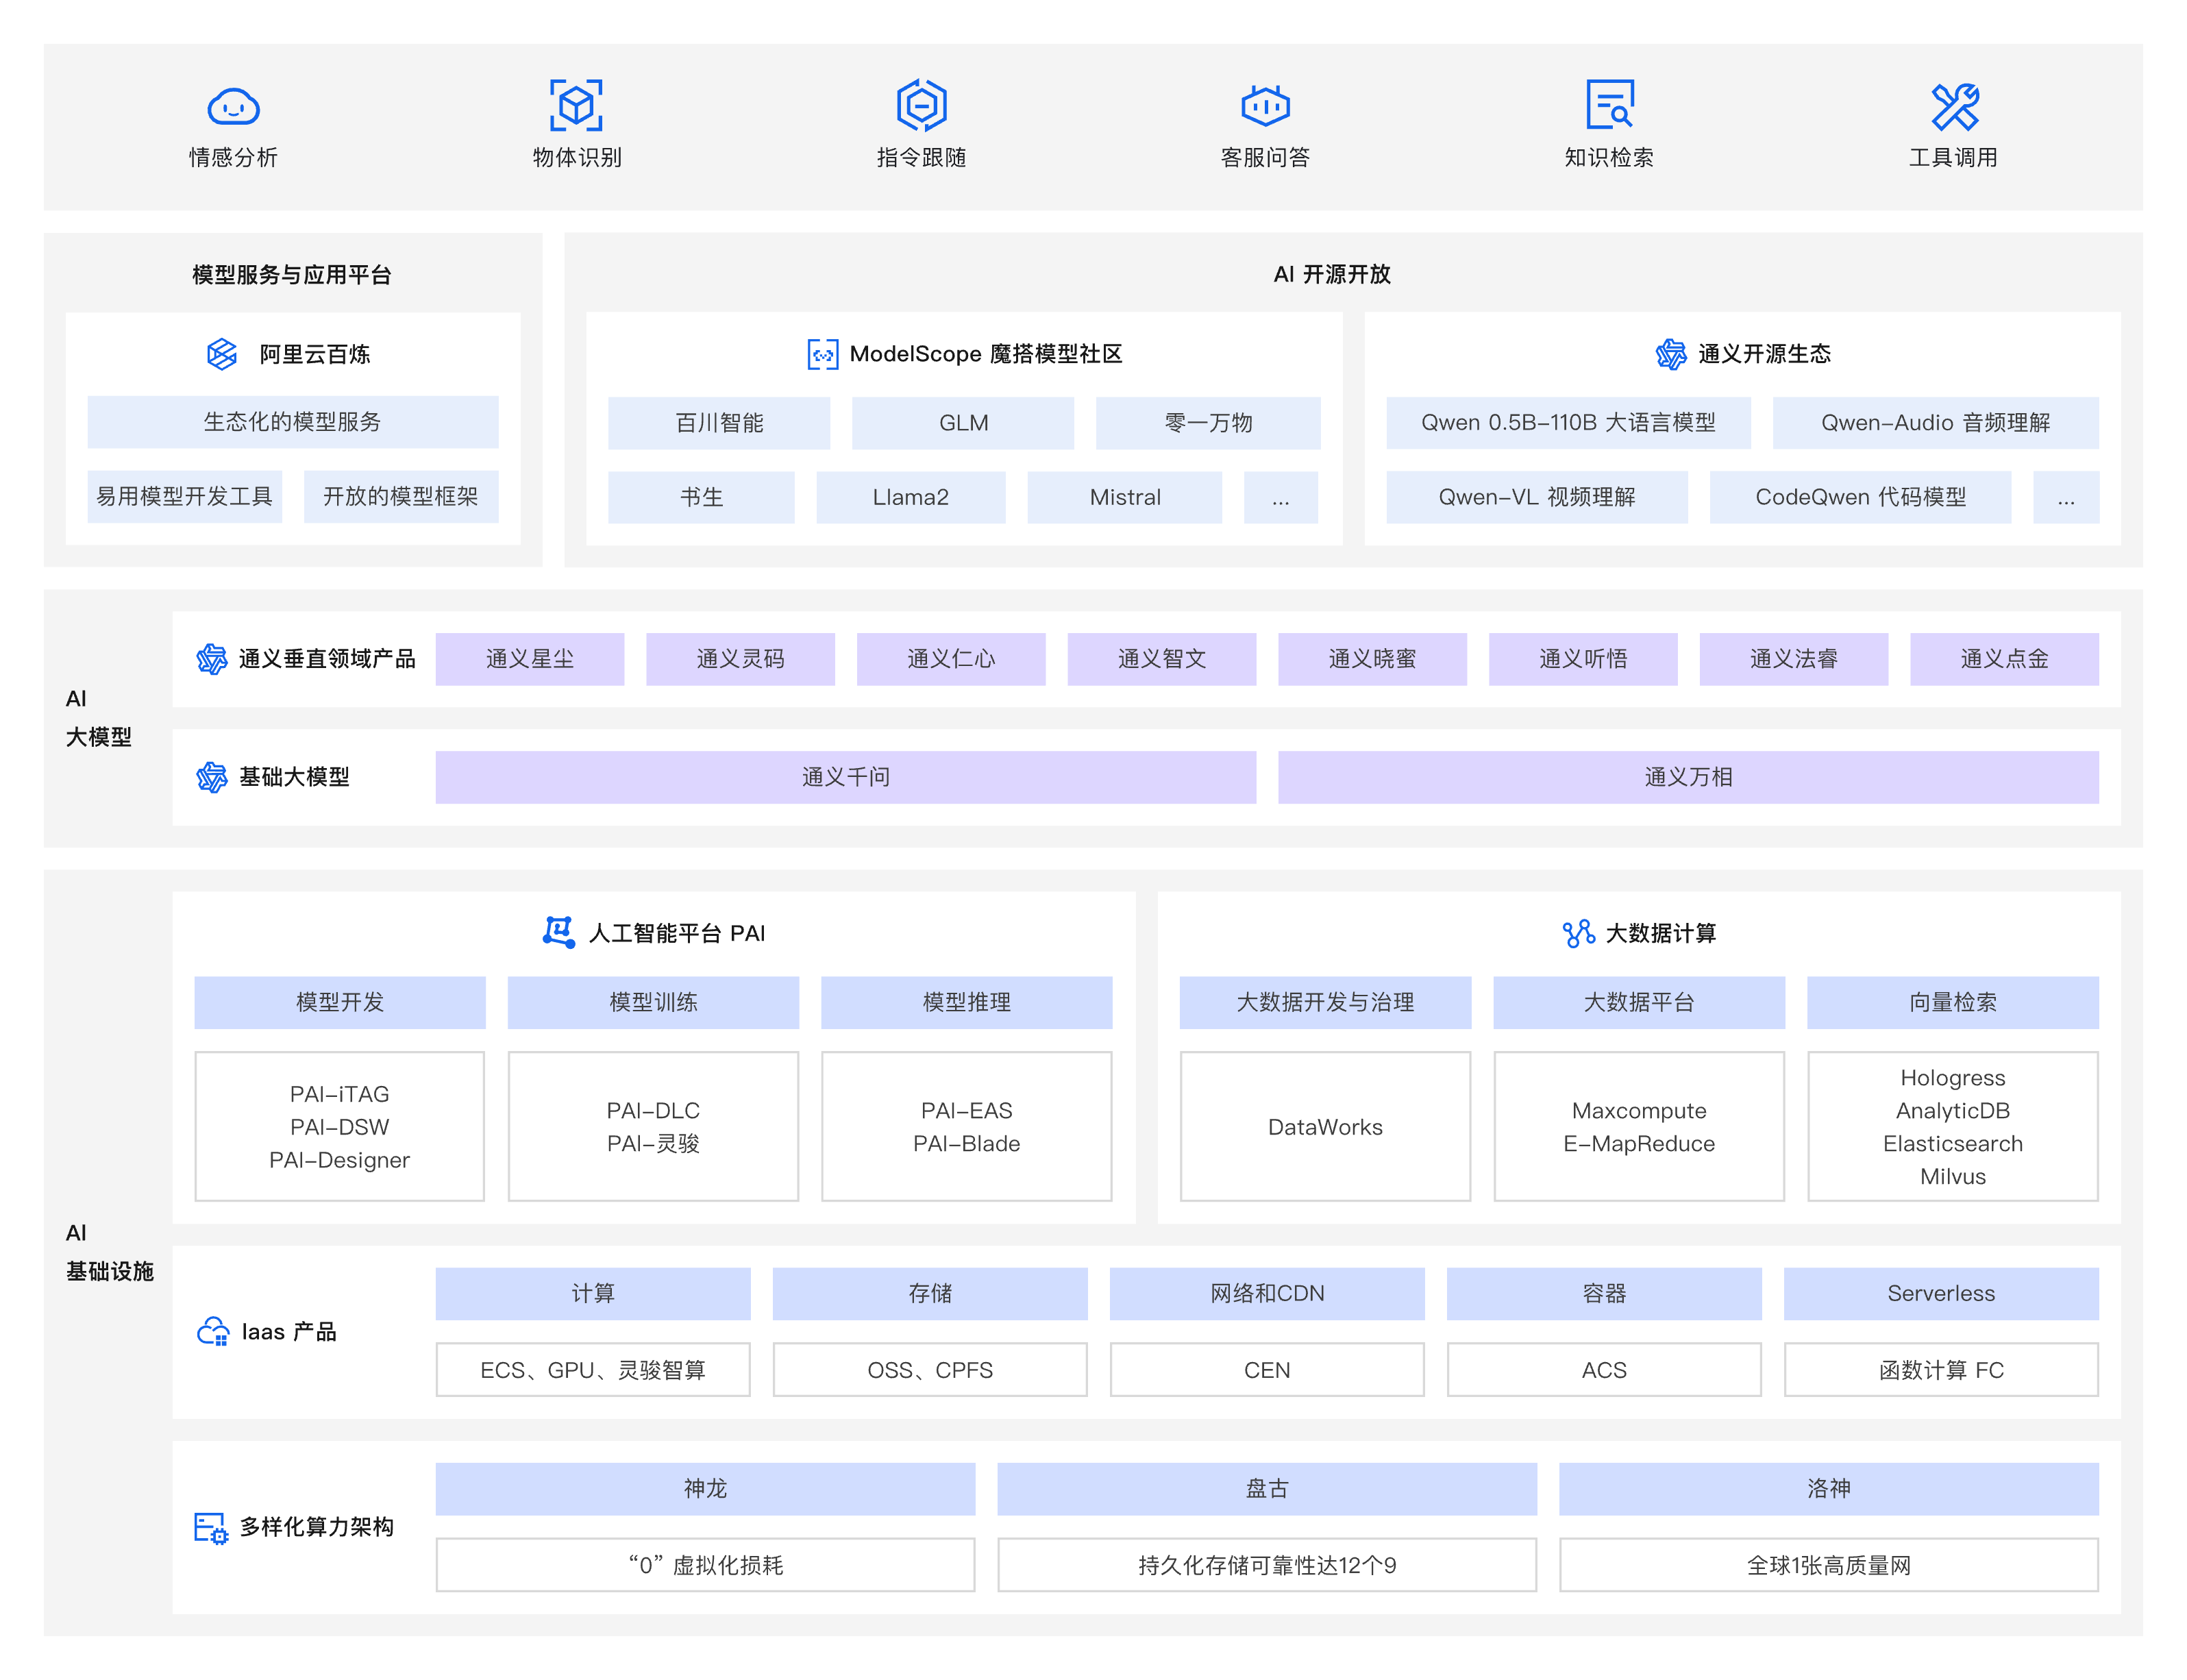Viewport: 2187px width, 1680px height.
Task: Click the 物体识别 cube scan icon
Action: coord(576,105)
